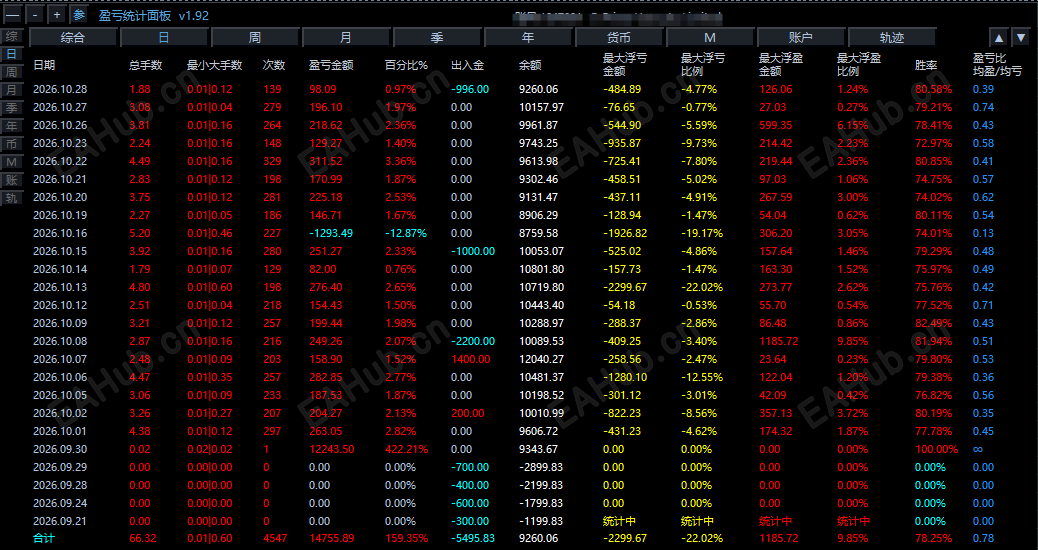Click the 12040.27 balance value

(x=542, y=359)
